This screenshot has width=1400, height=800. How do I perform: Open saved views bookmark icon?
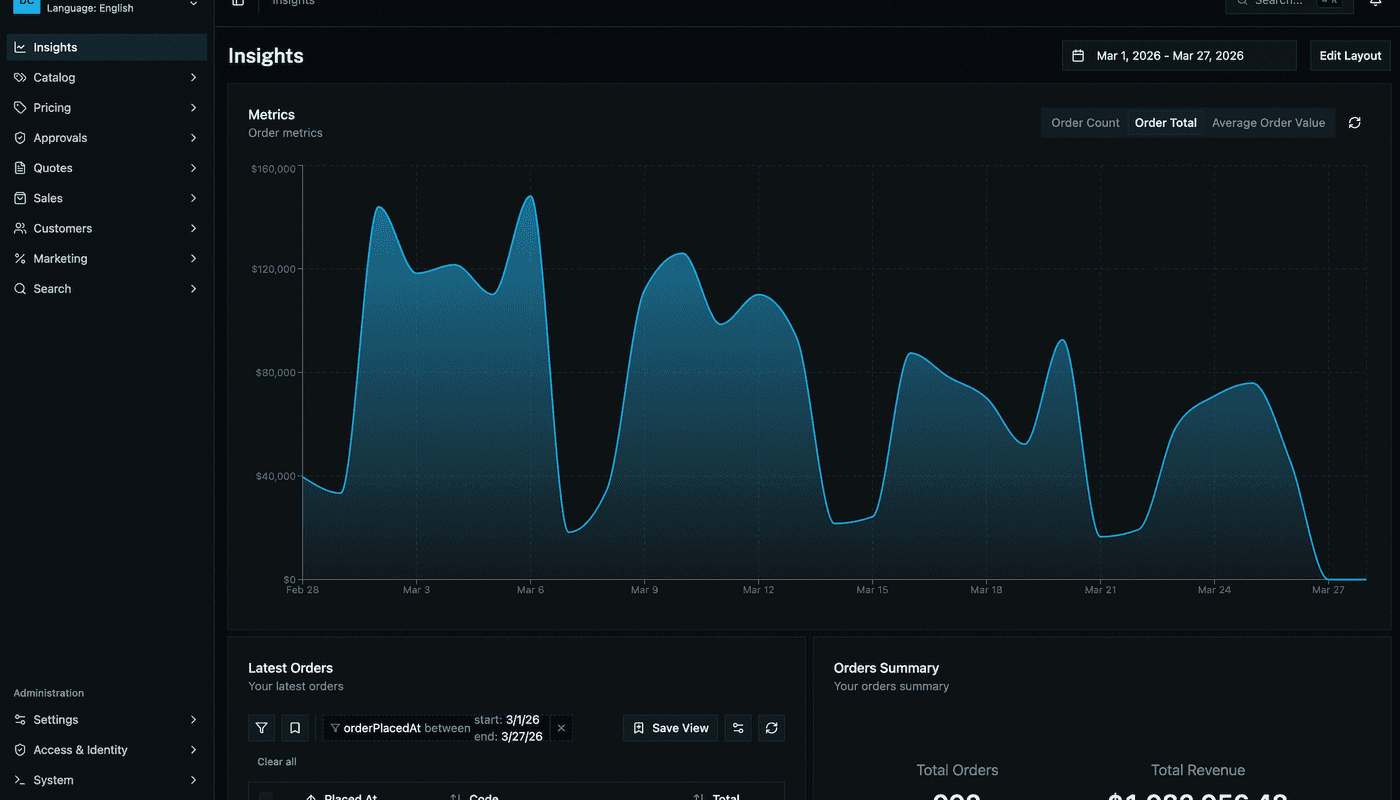(295, 728)
